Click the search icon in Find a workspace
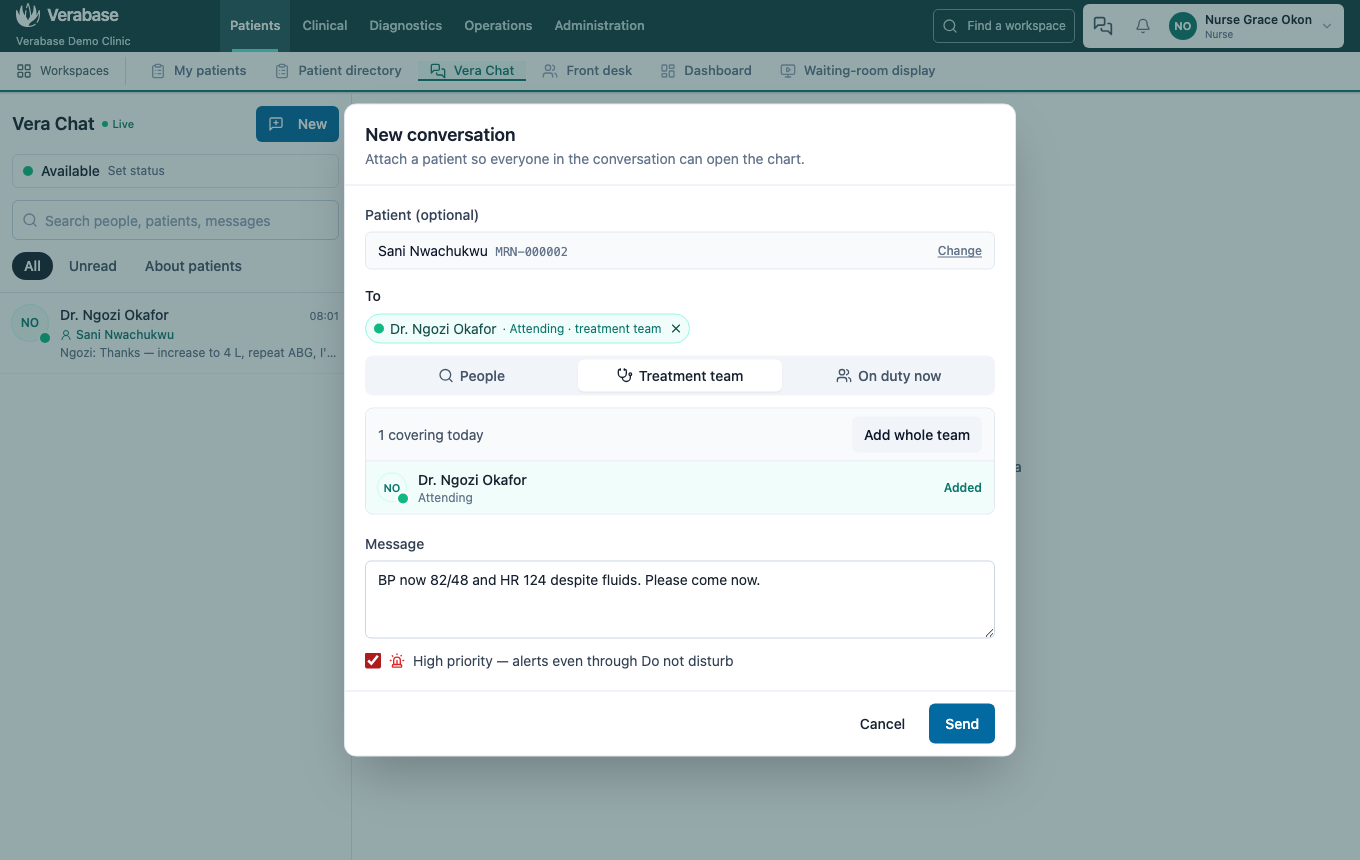The image size is (1360, 860). 950,26
